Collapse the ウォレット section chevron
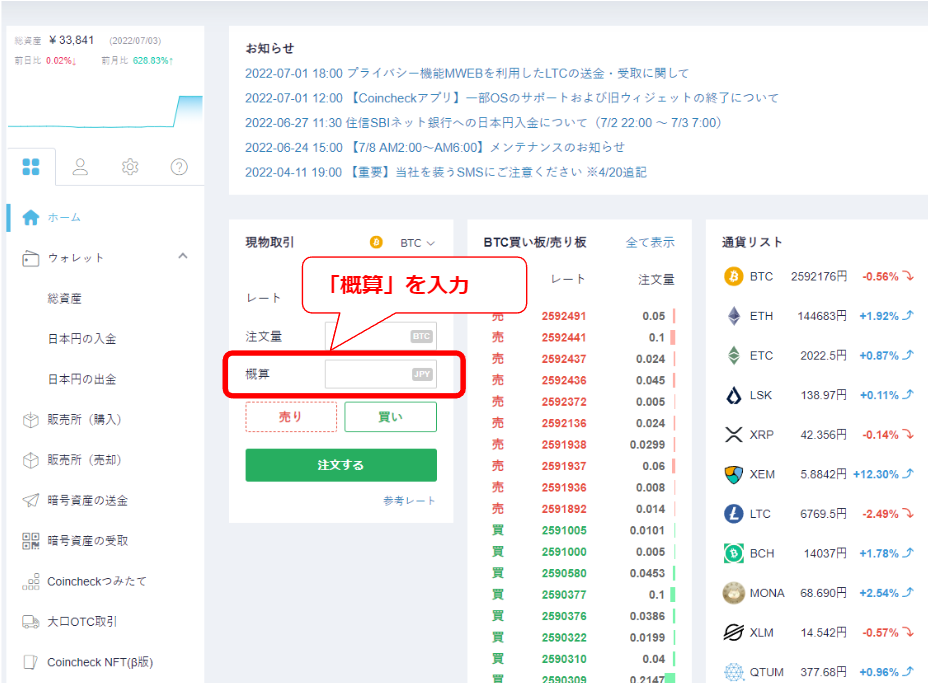928x683 pixels. coord(183,256)
